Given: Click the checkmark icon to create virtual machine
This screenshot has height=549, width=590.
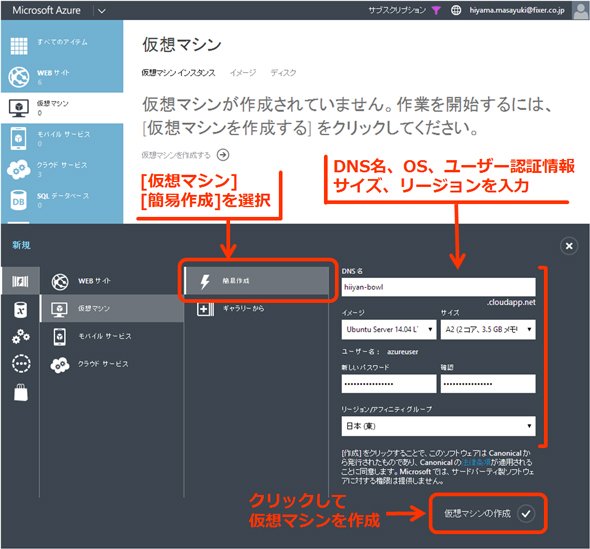Looking at the screenshot, I should 526,513.
